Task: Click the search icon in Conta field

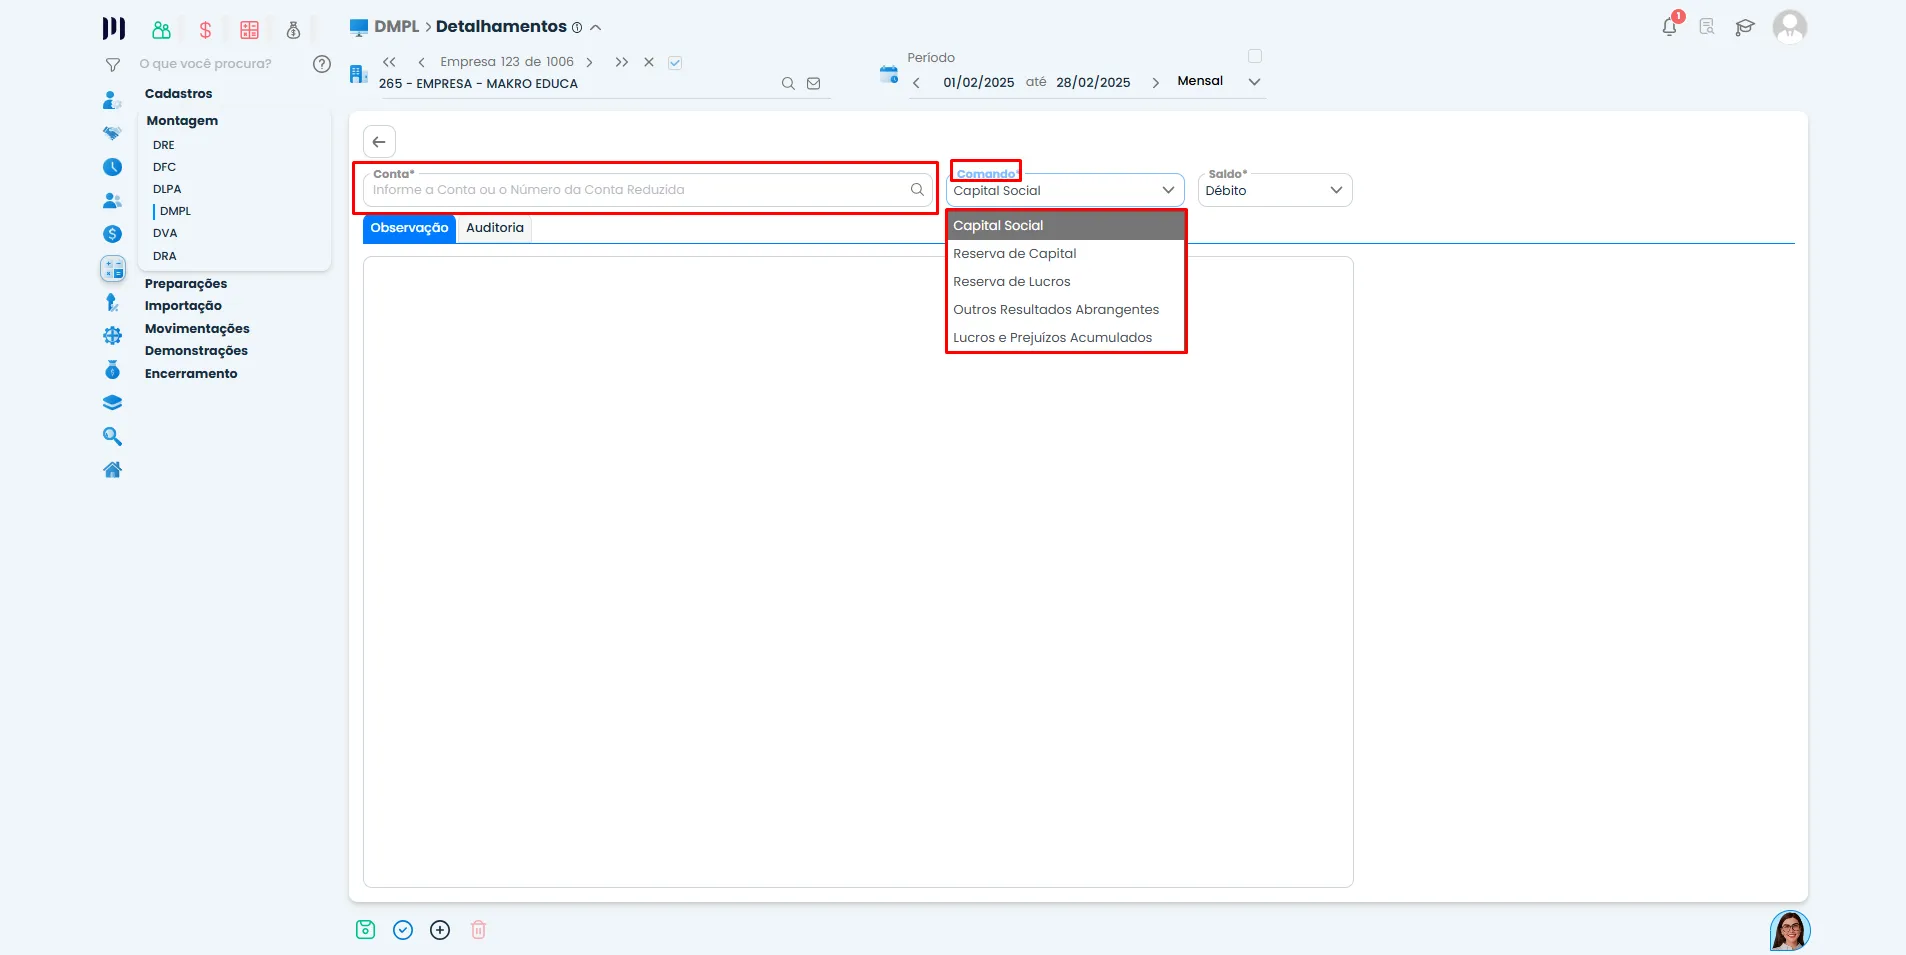Action: click(x=917, y=189)
